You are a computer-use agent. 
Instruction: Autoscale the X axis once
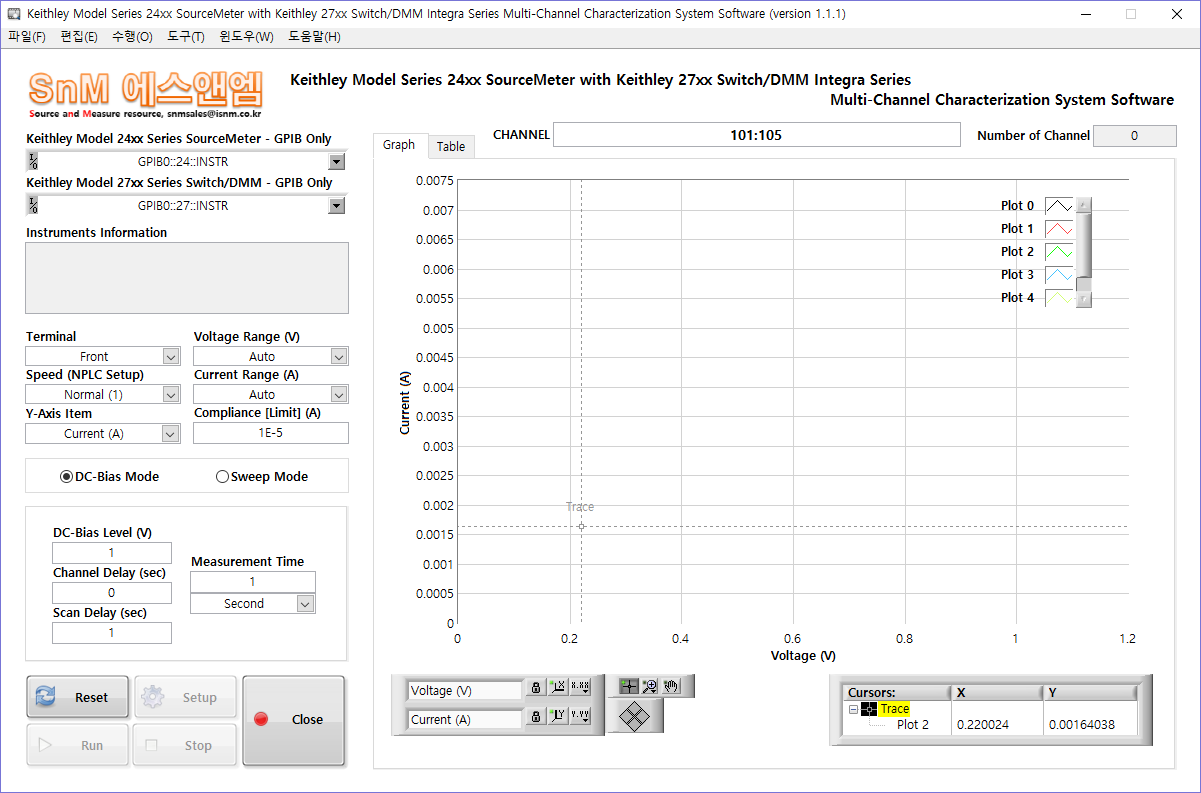point(558,688)
